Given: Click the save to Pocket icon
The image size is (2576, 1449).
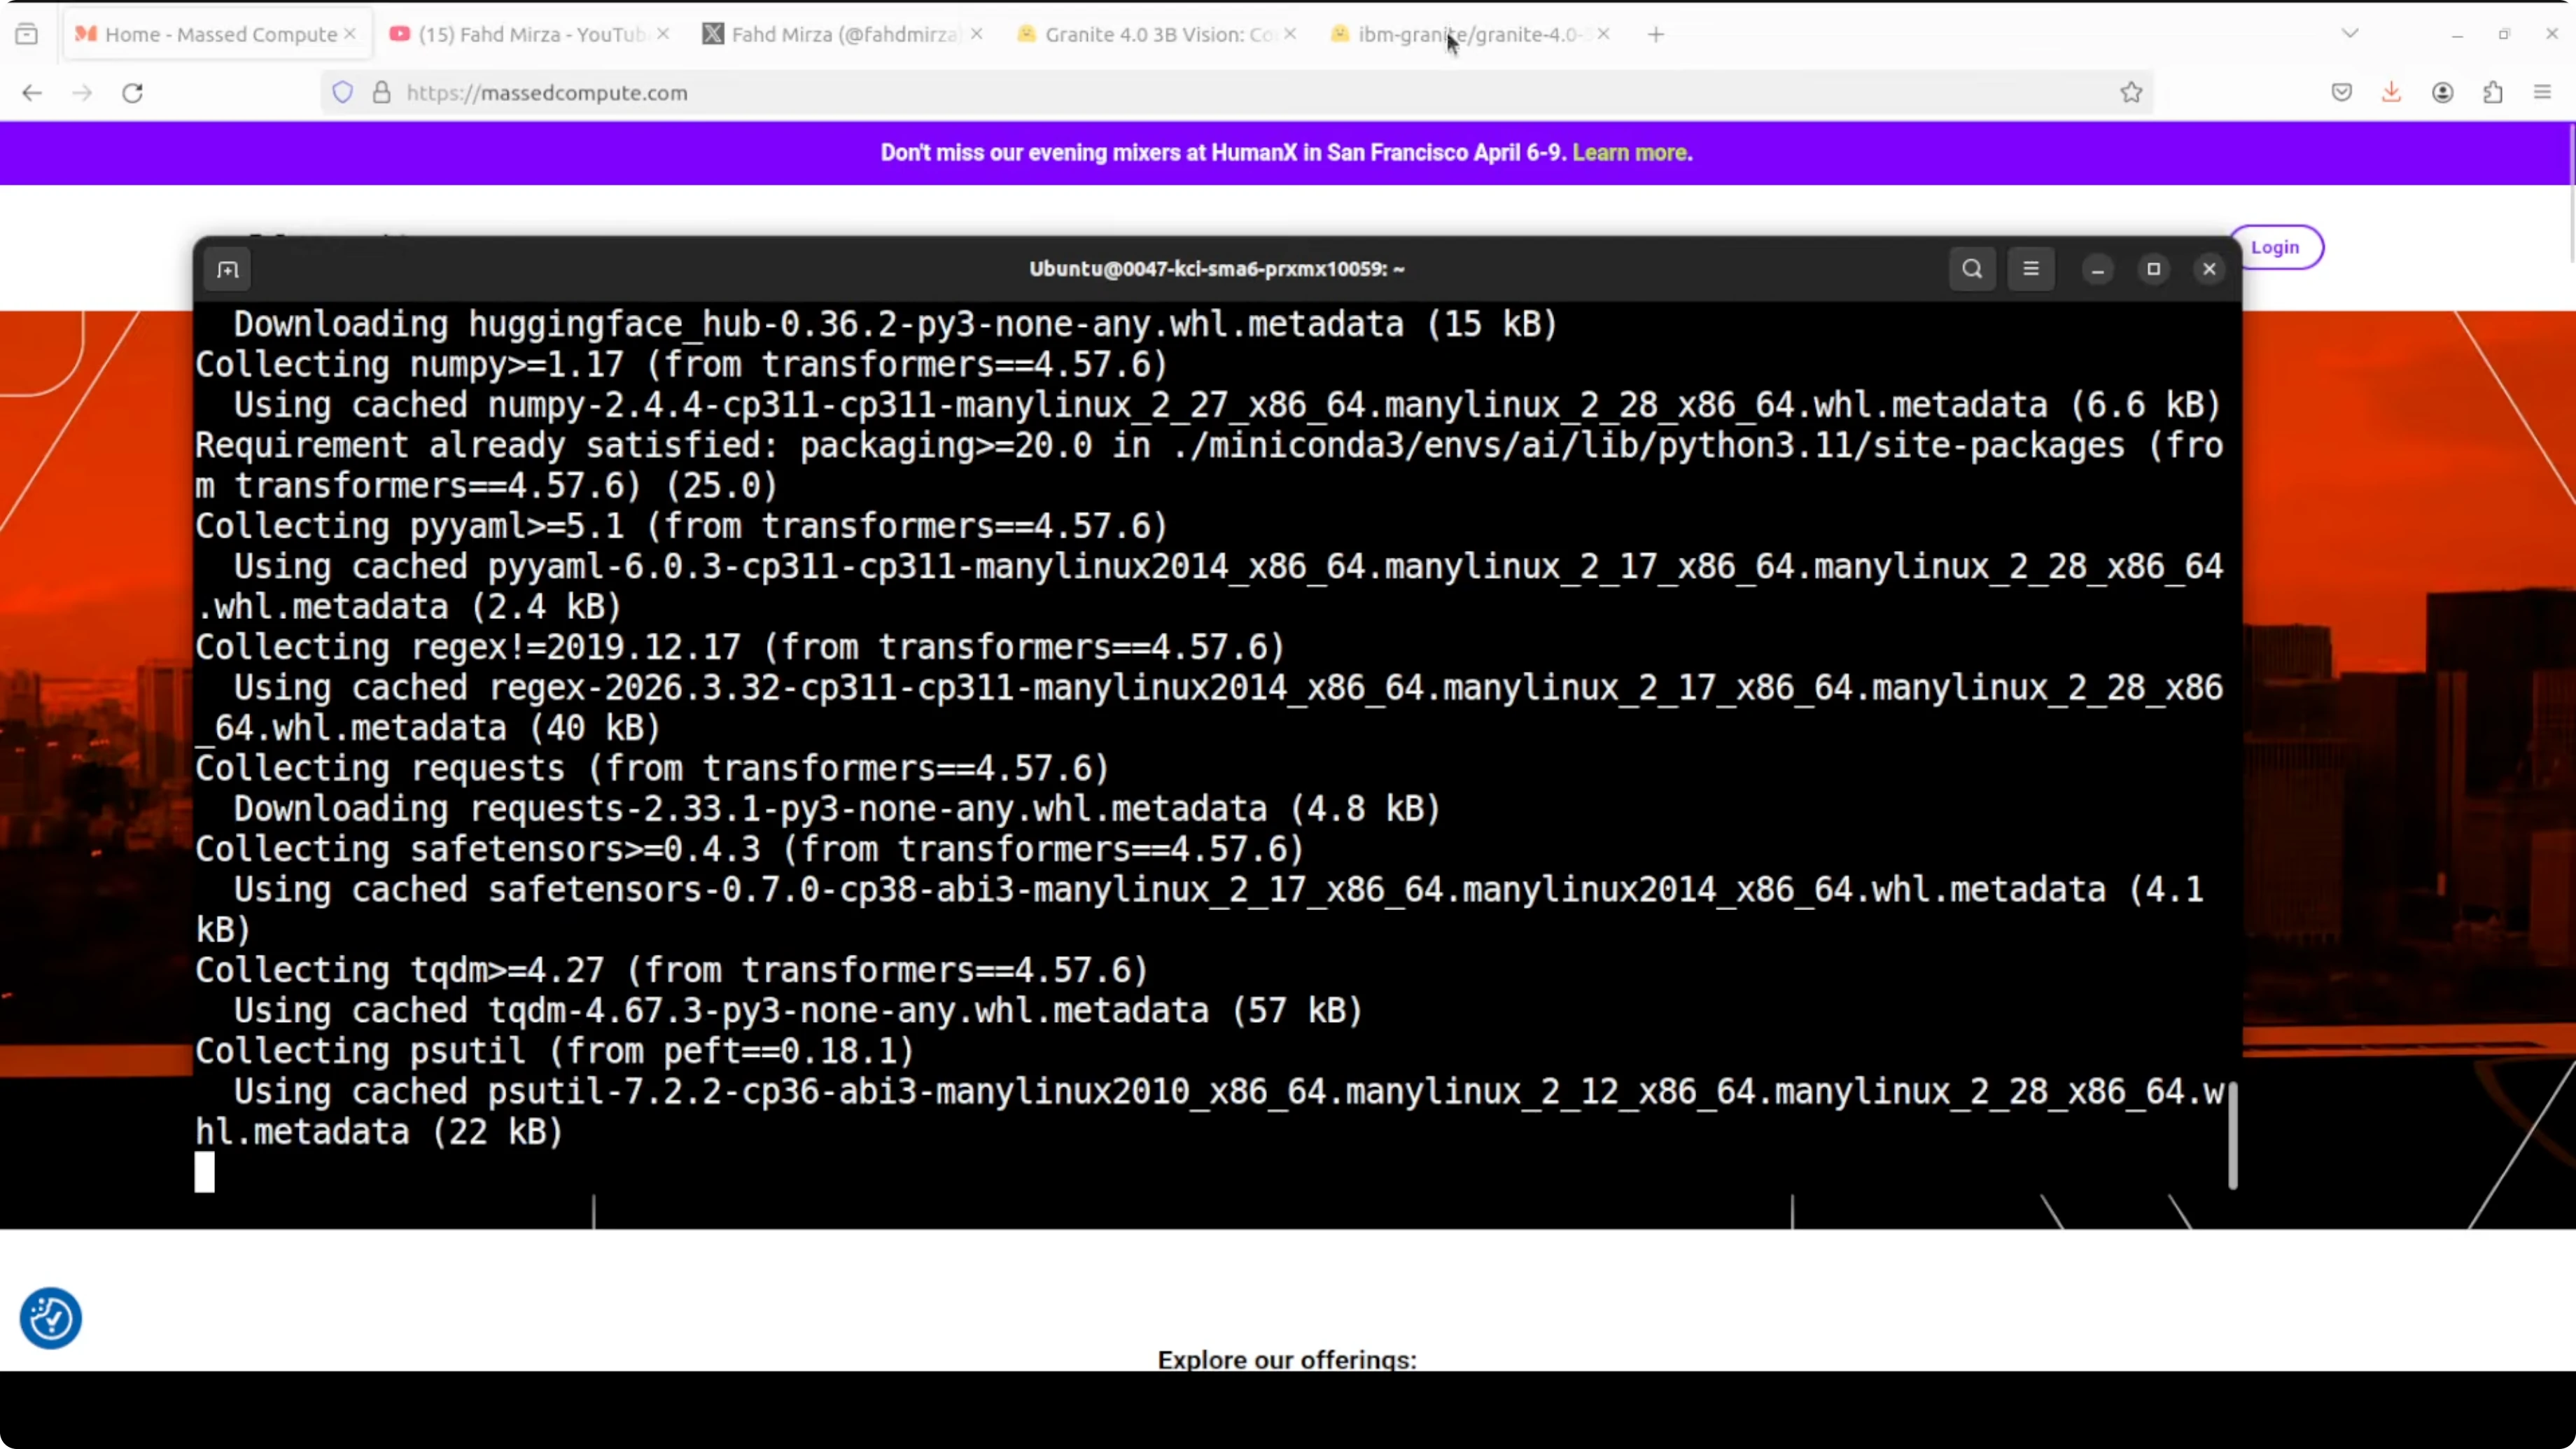Looking at the screenshot, I should click(2341, 93).
